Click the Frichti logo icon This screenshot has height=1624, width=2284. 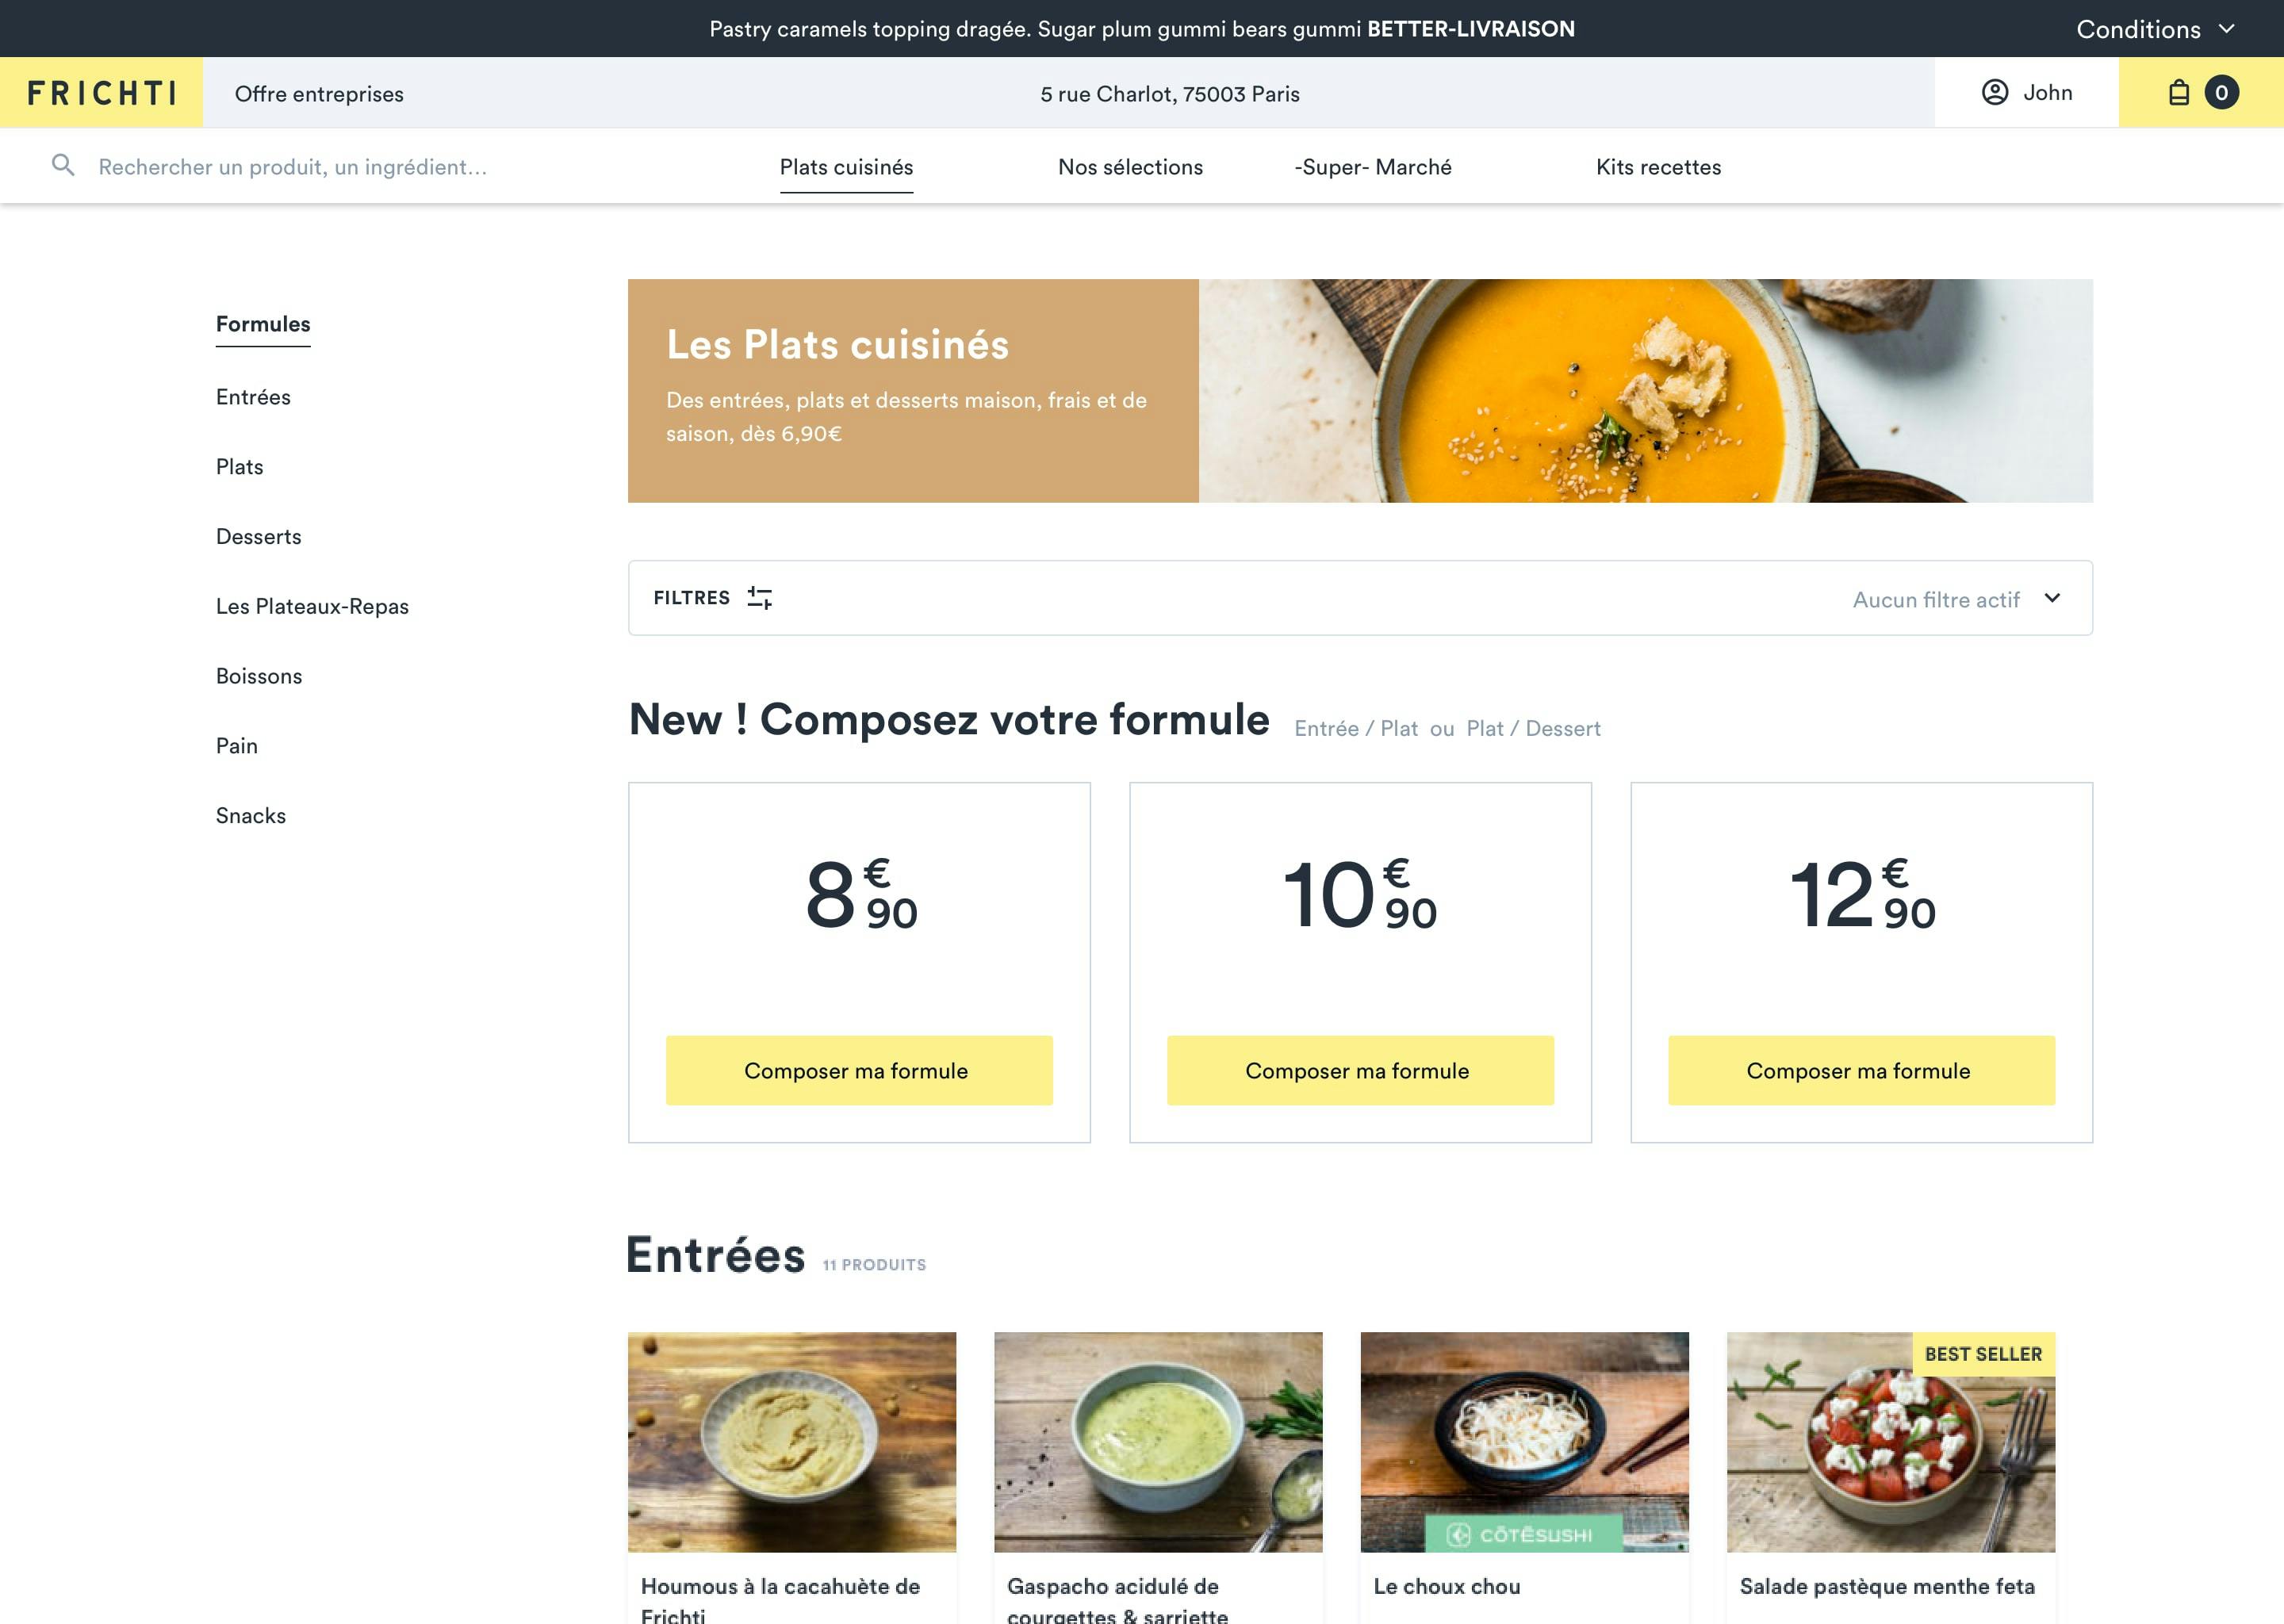coord(102,91)
